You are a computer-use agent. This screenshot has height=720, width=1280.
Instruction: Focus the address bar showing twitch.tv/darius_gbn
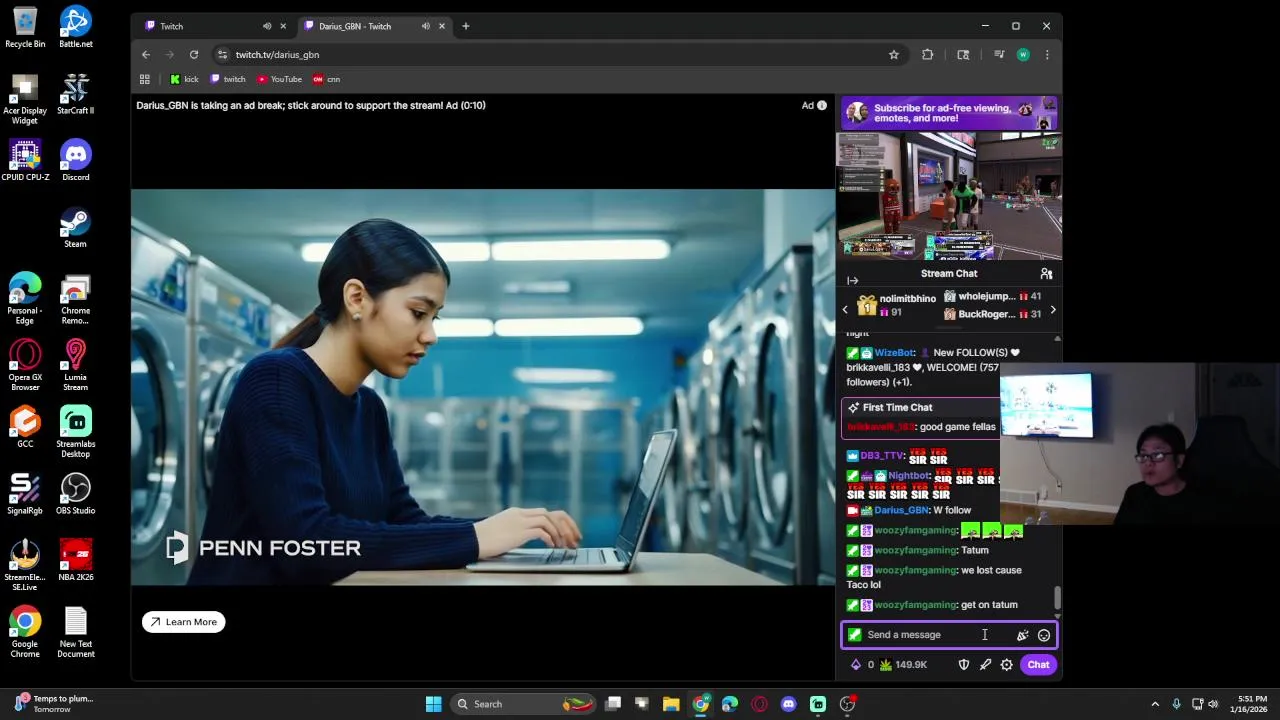[x=550, y=55]
